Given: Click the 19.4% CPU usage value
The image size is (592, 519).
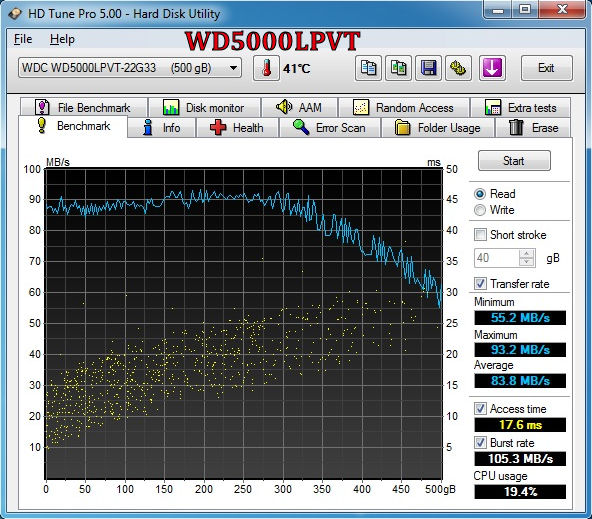Looking at the screenshot, I should 520,492.
